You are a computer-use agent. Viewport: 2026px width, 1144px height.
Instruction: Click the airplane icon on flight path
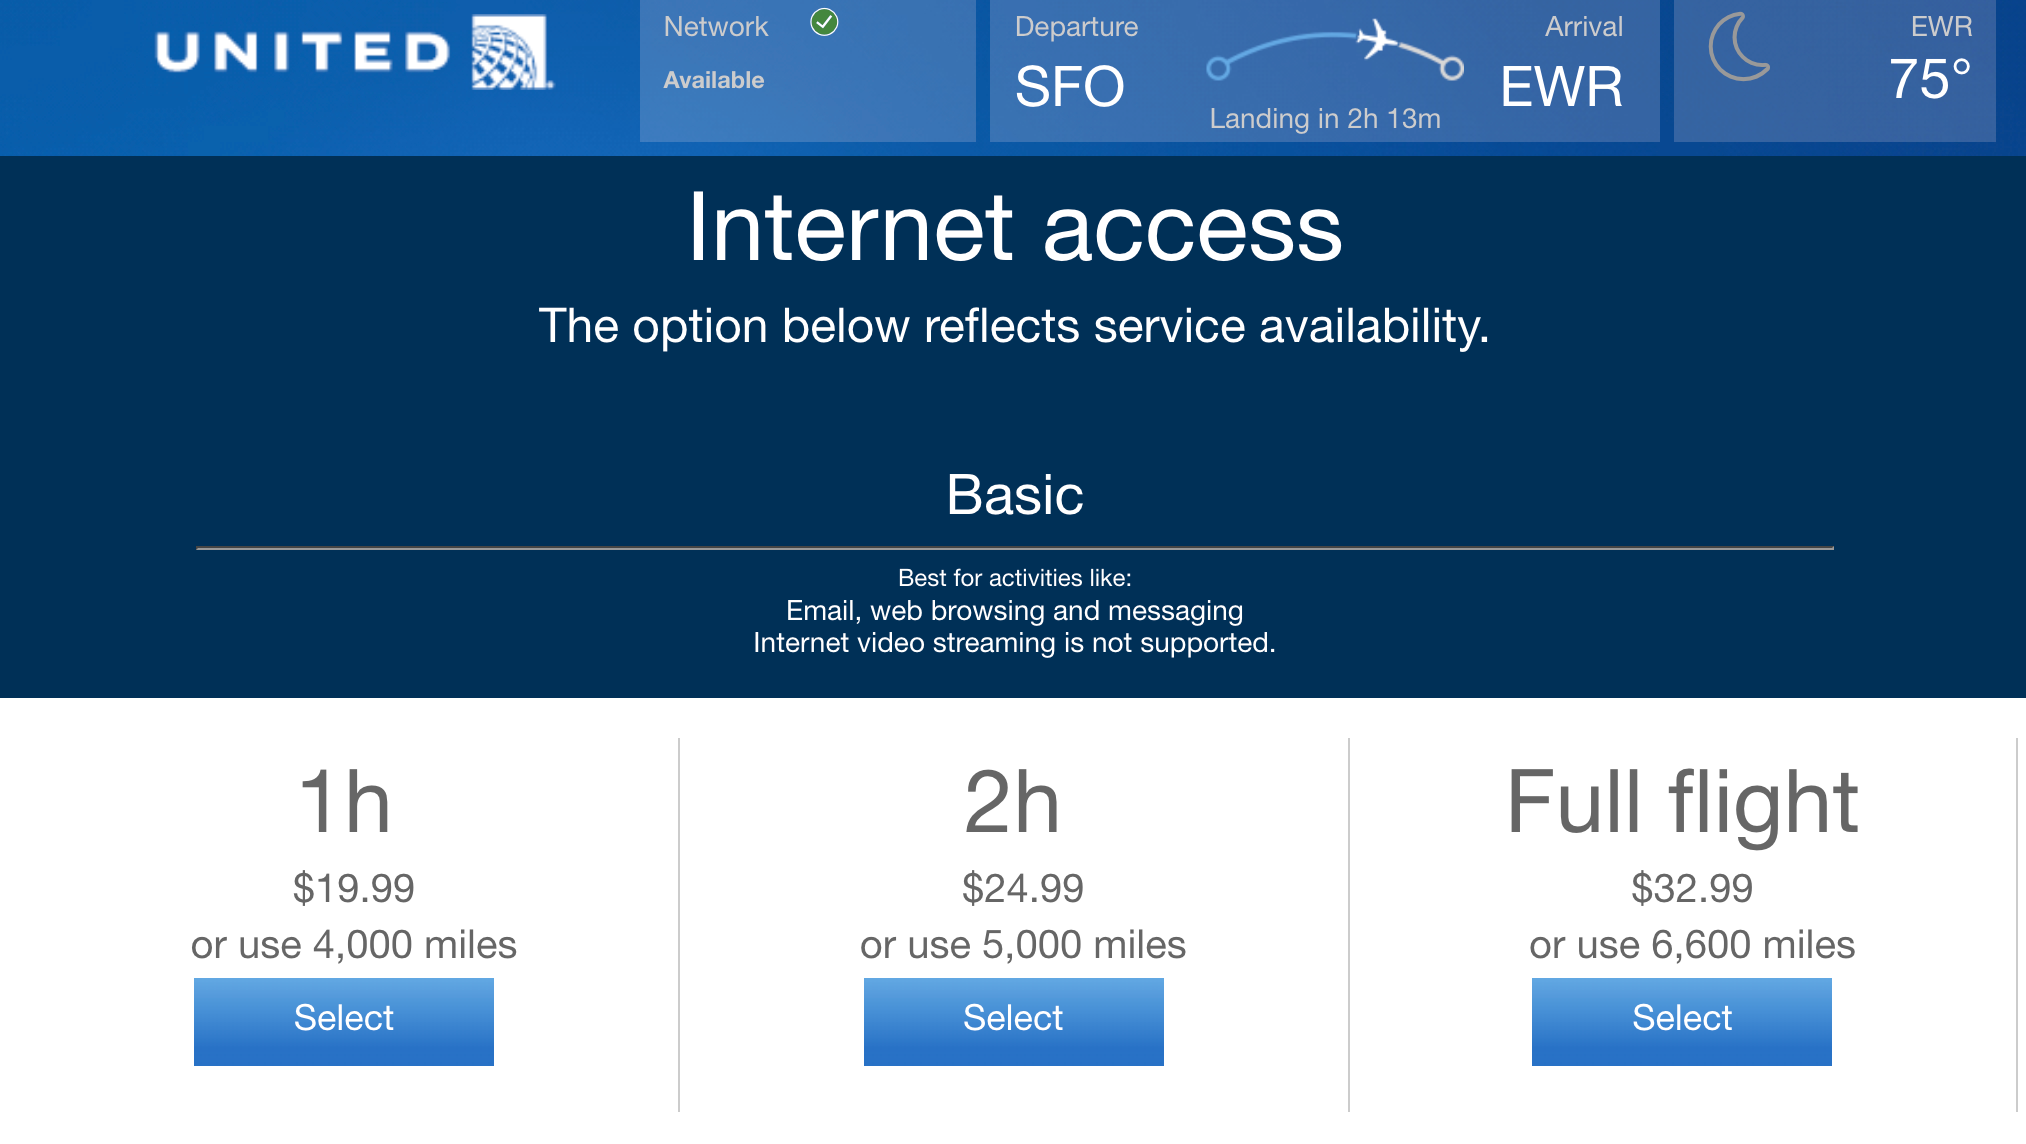click(x=1377, y=39)
